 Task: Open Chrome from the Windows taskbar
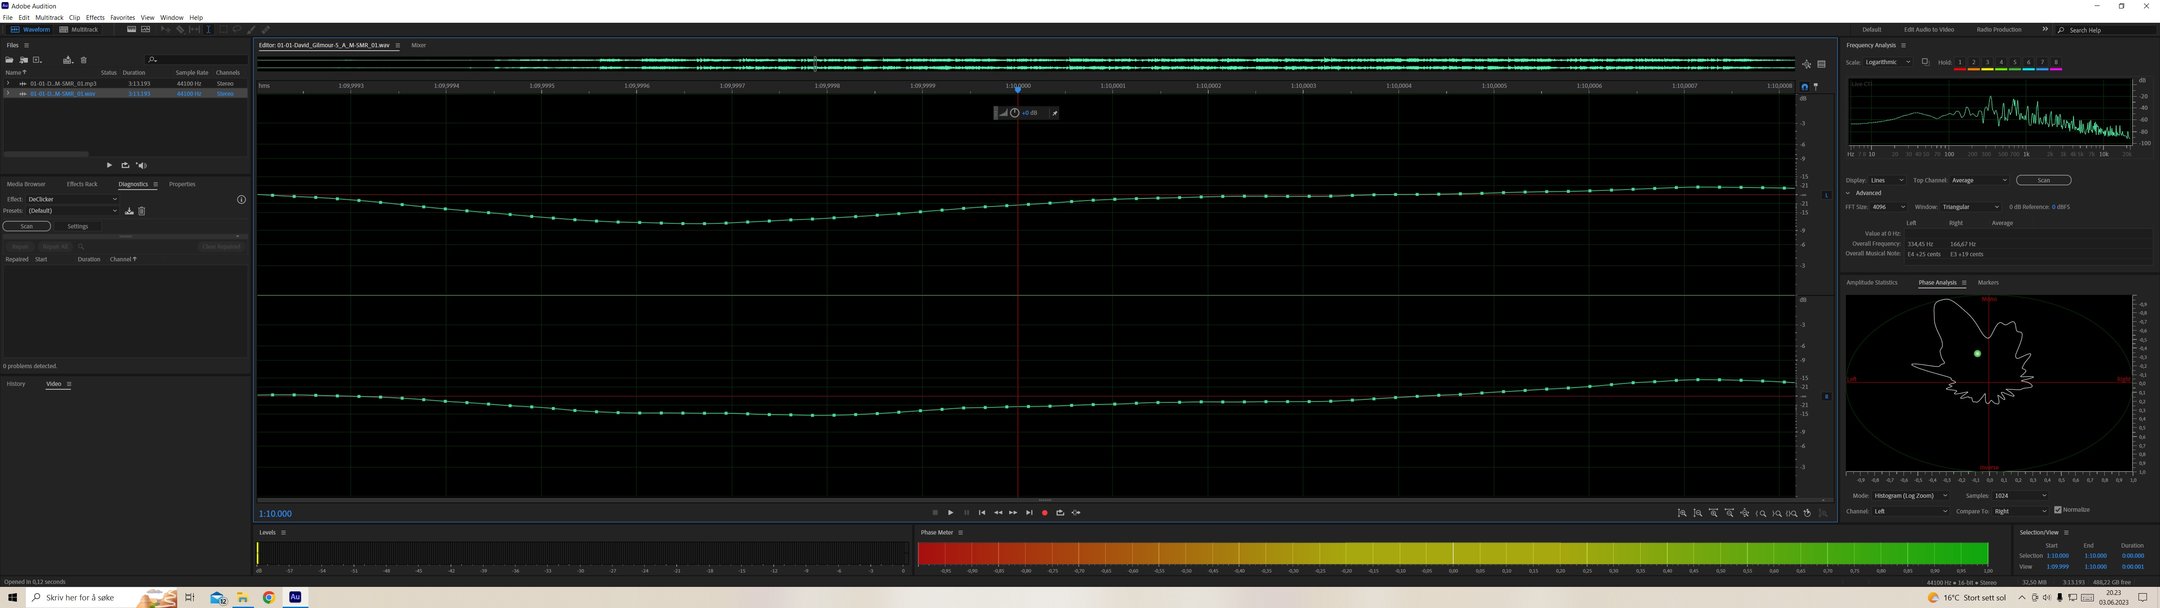(x=269, y=598)
